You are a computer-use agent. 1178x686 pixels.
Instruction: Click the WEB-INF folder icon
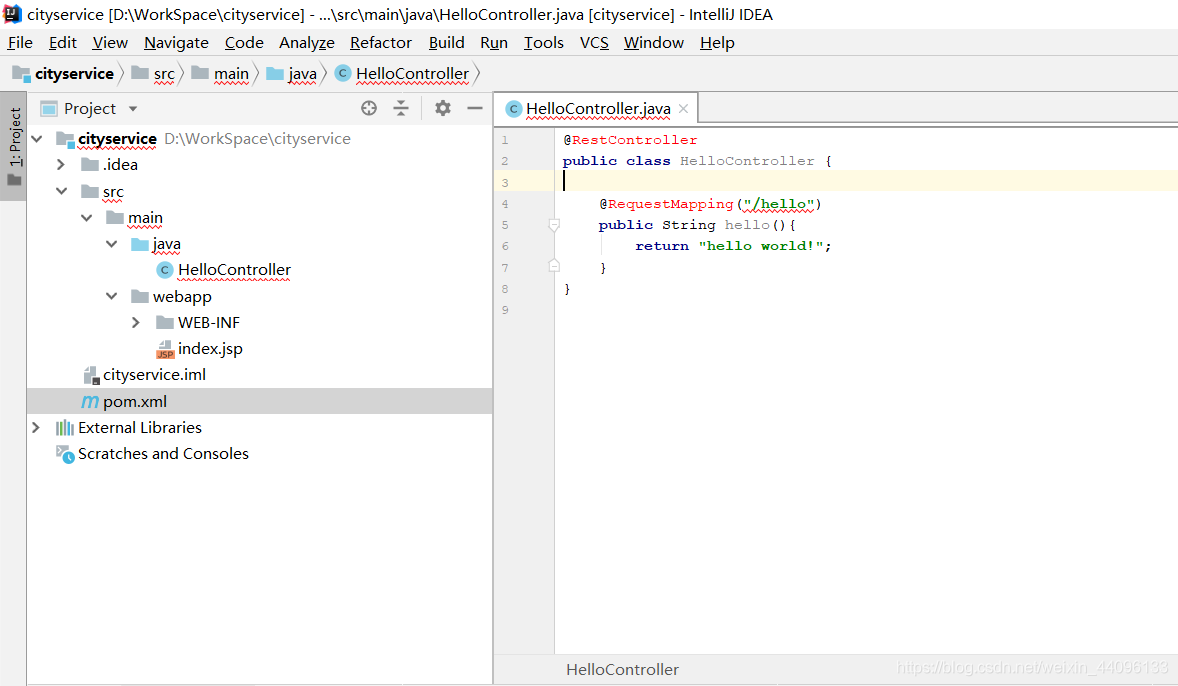tap(165, 322)
